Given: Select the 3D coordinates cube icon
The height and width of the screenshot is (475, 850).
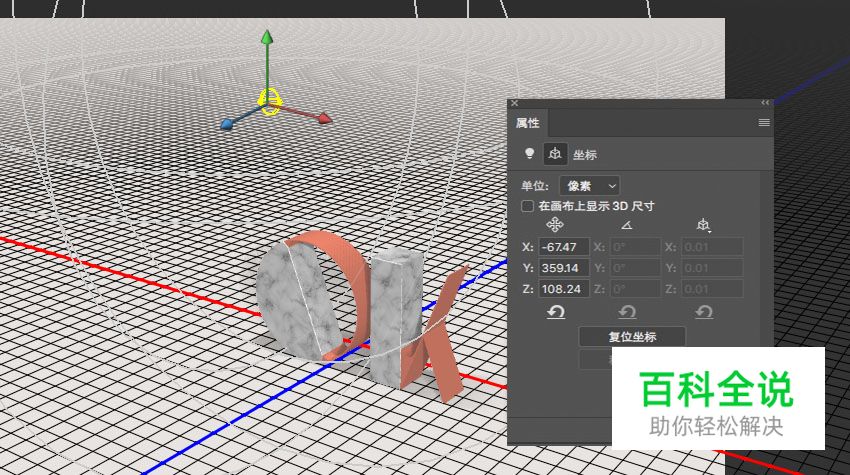Looking at the screenshot, I should pyautogui.click(x=553, y=154).
